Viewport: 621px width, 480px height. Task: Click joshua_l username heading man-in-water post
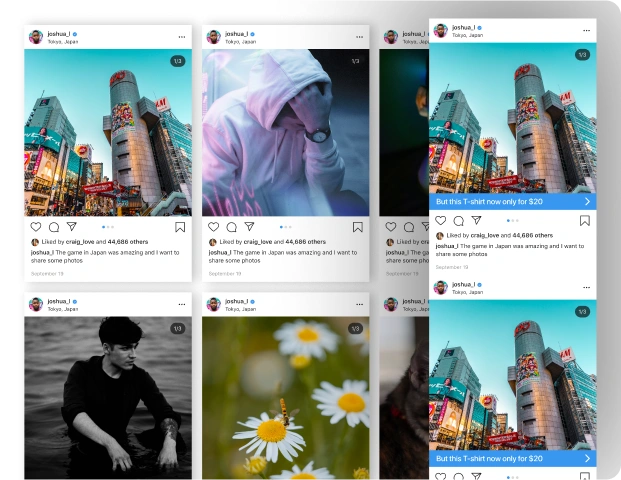(59, 301)
